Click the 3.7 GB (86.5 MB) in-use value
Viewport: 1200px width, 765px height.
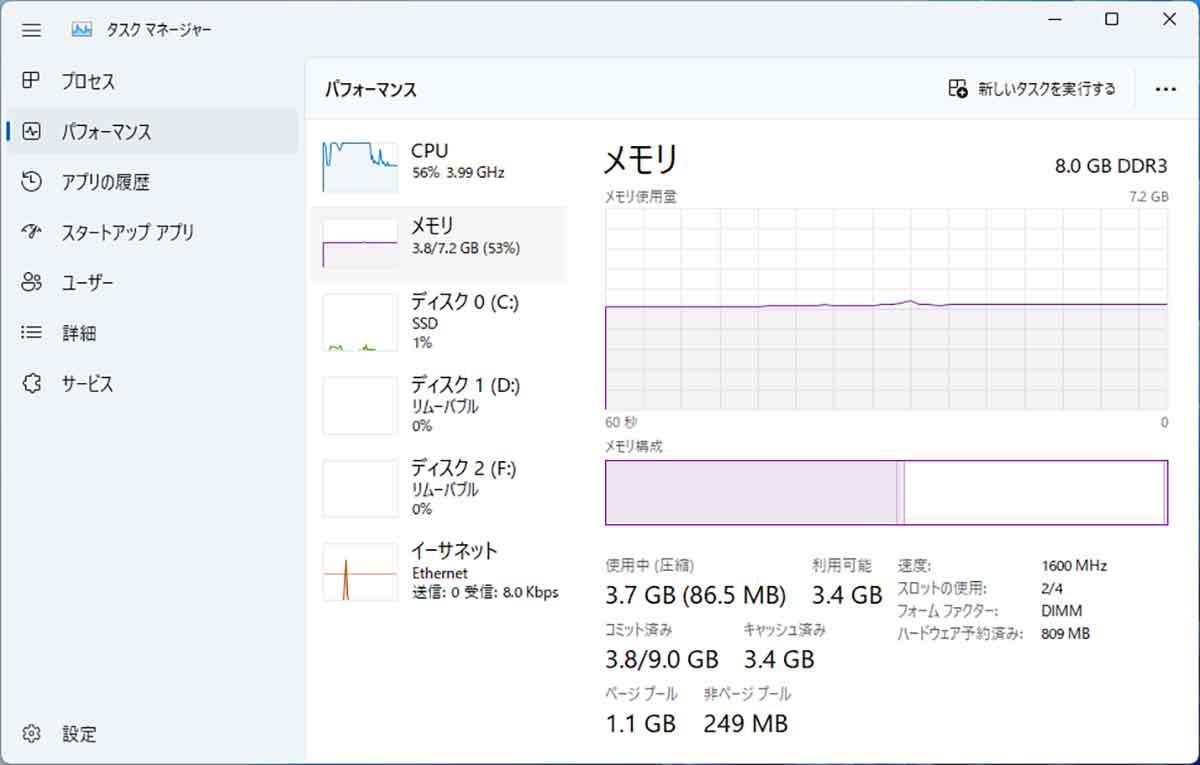(696, 596)
